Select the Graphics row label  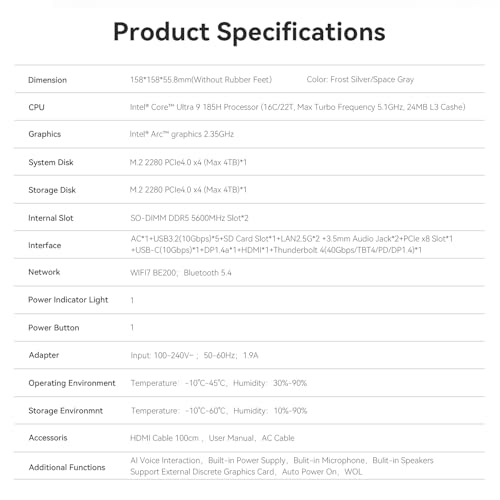(45, 134)
